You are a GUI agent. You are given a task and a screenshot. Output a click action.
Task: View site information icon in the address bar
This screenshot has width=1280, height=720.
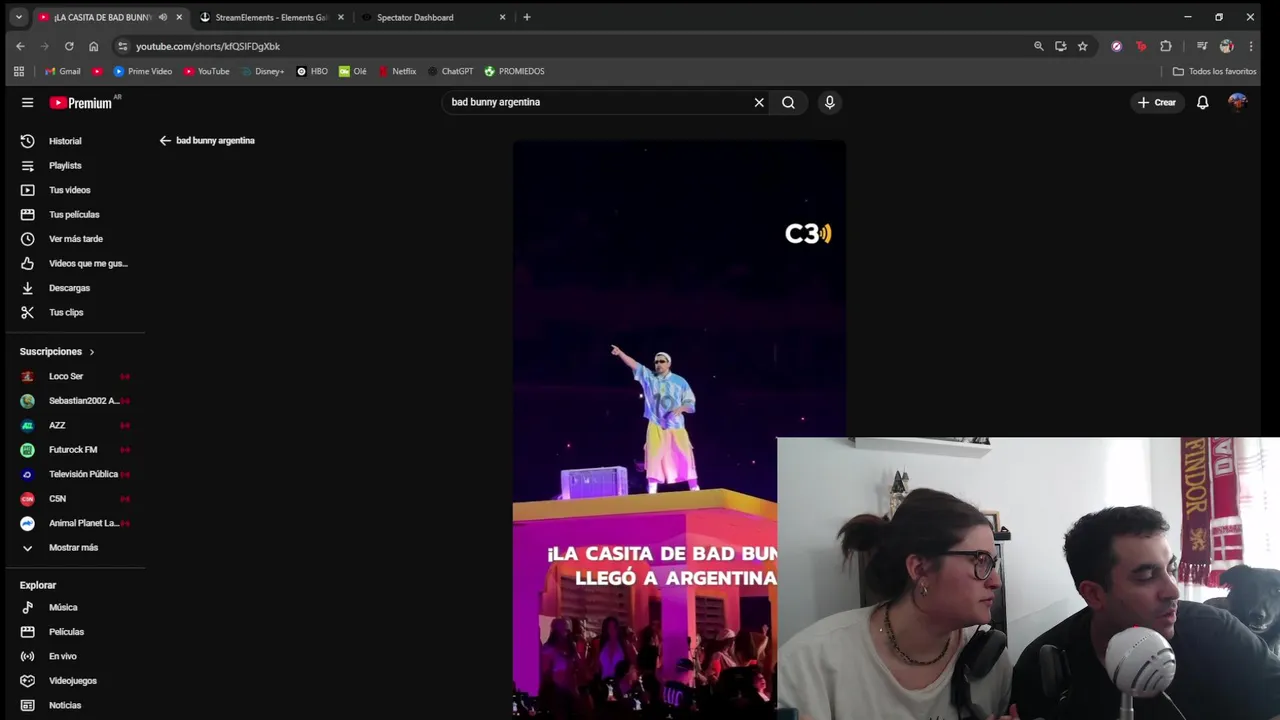(x=122, y=46)
